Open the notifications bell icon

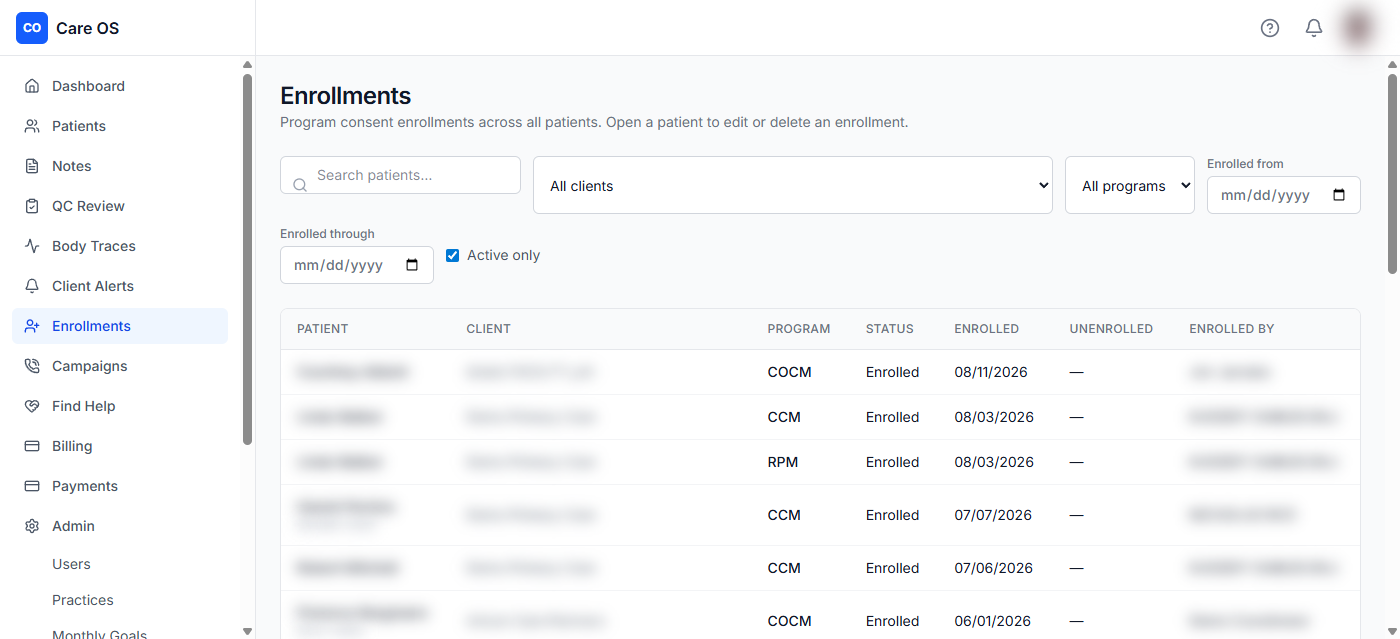tap(1314, 28)
